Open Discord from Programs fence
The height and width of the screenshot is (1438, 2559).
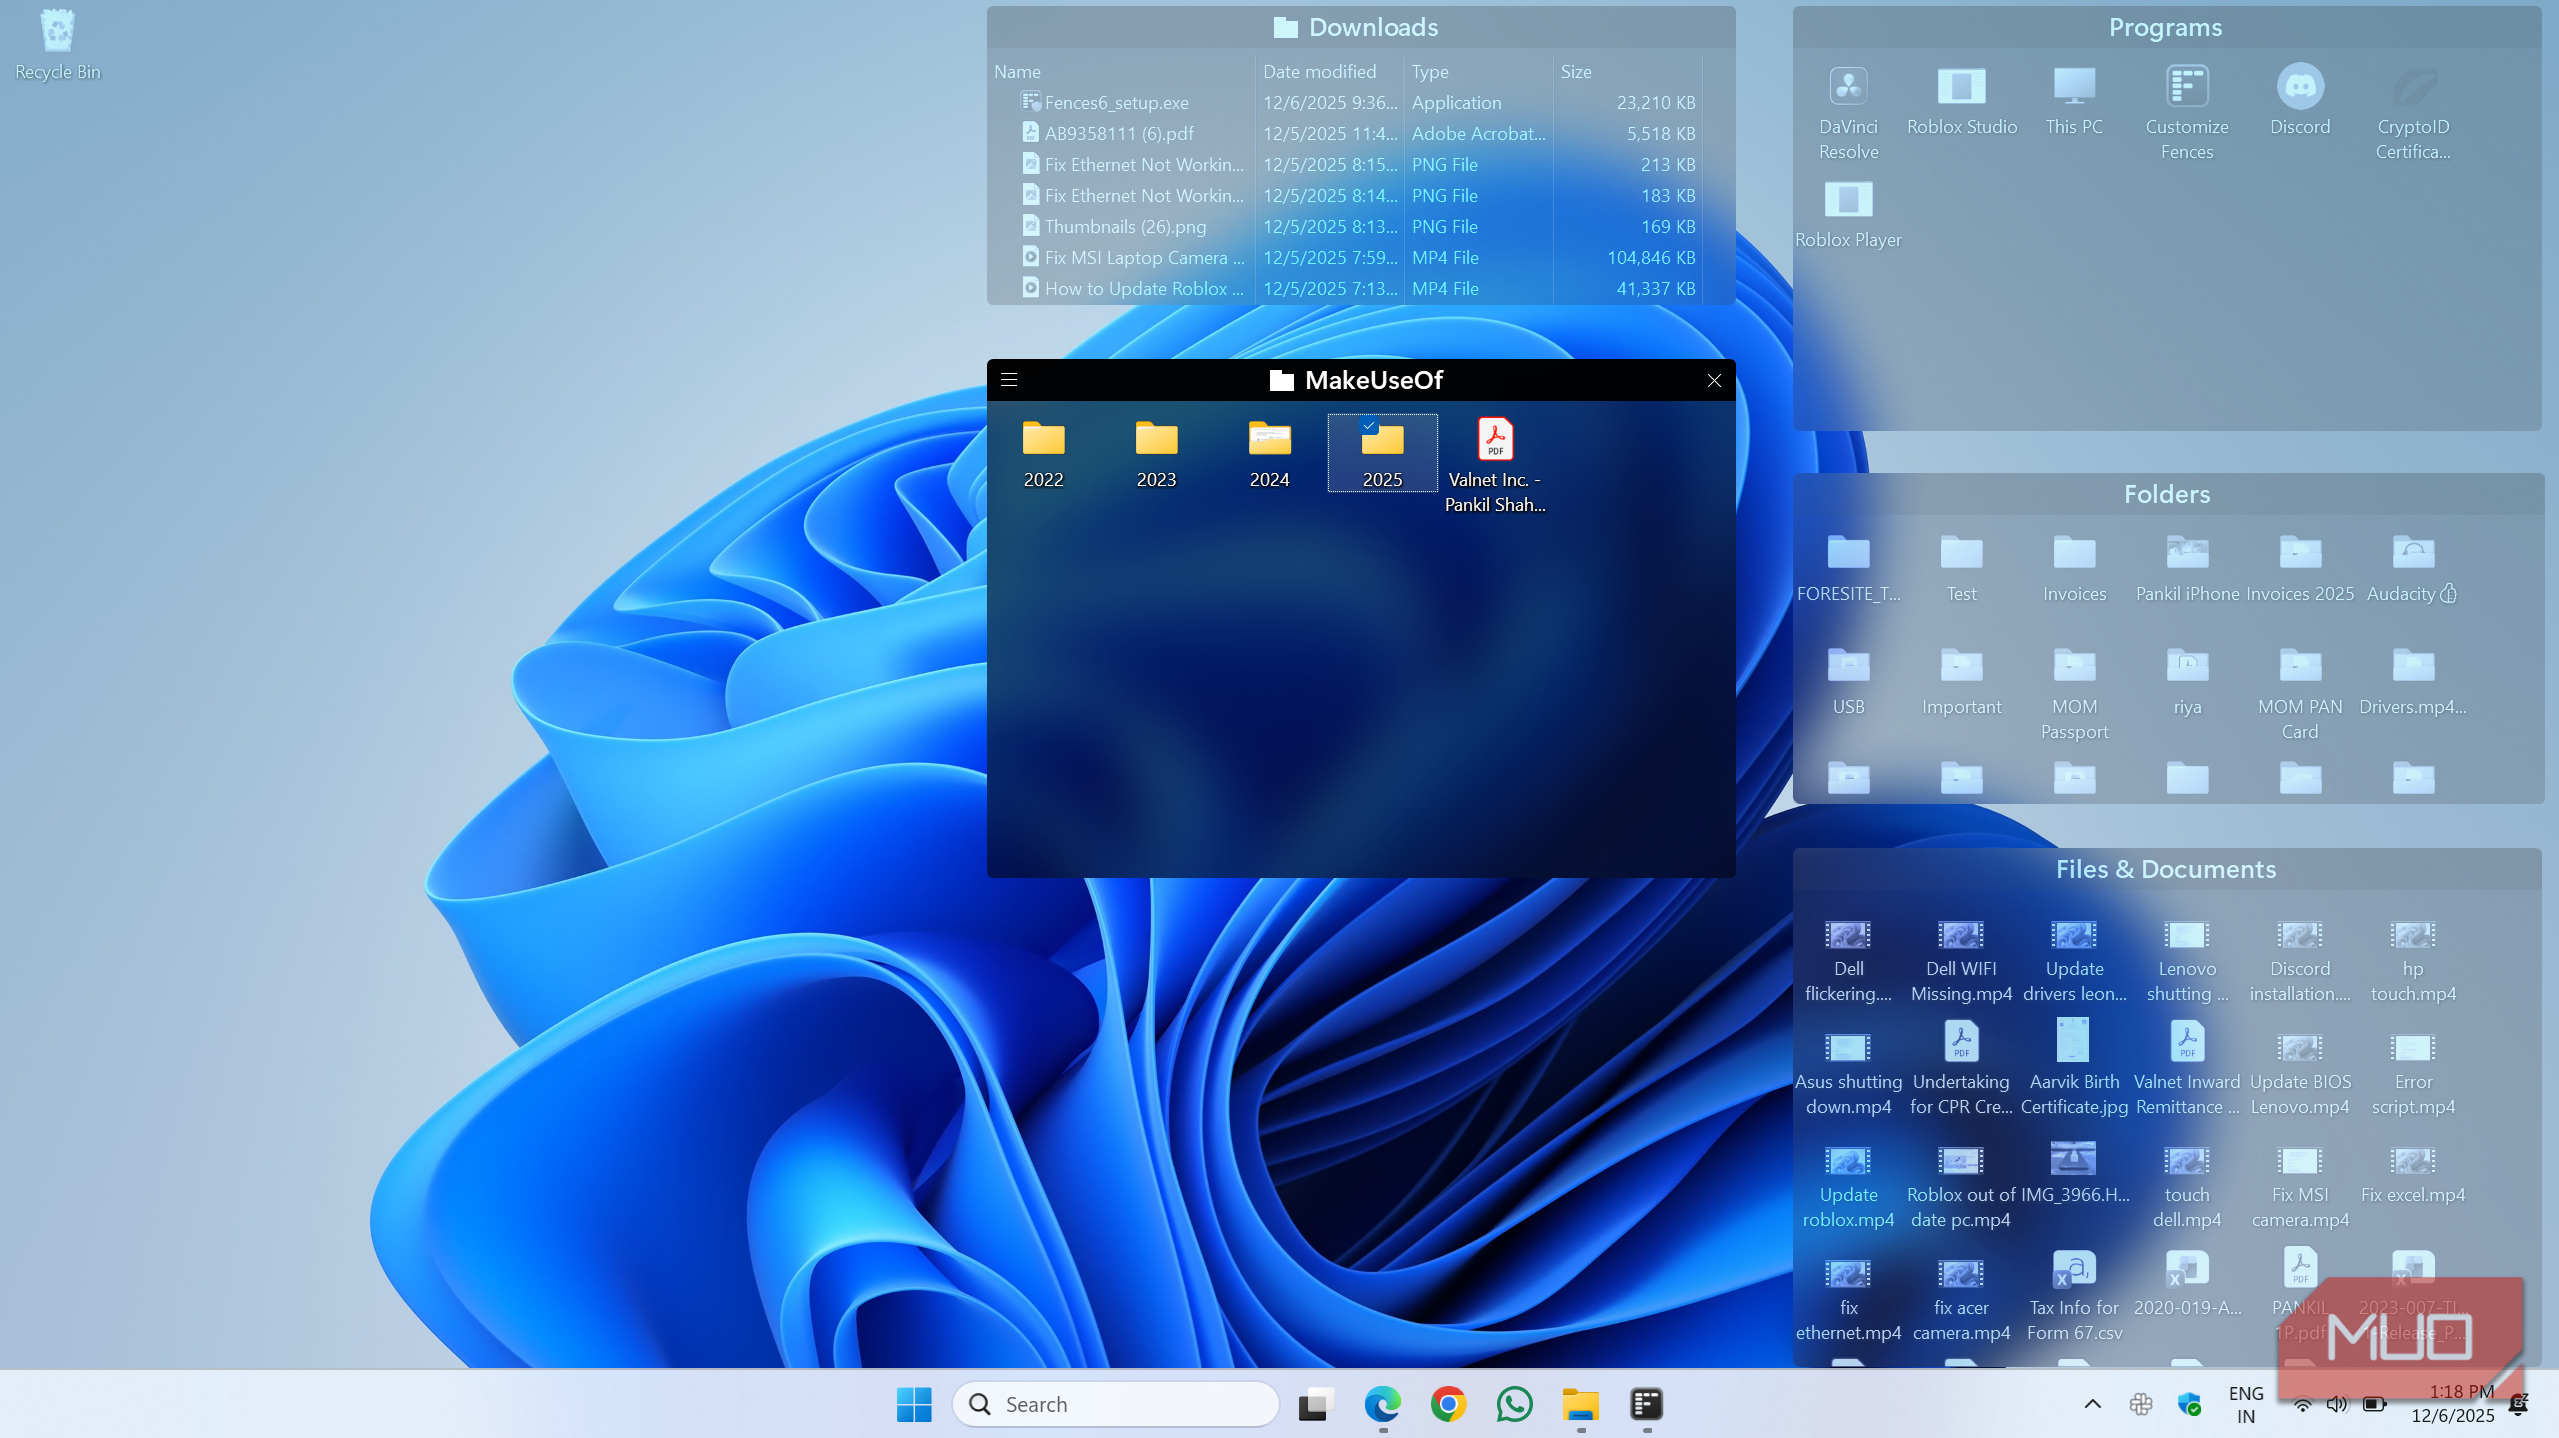point(2300,101)
